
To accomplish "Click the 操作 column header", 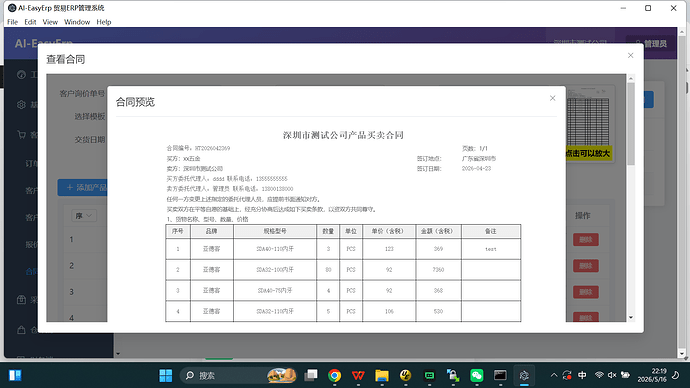I will click(x=583, y=216).
